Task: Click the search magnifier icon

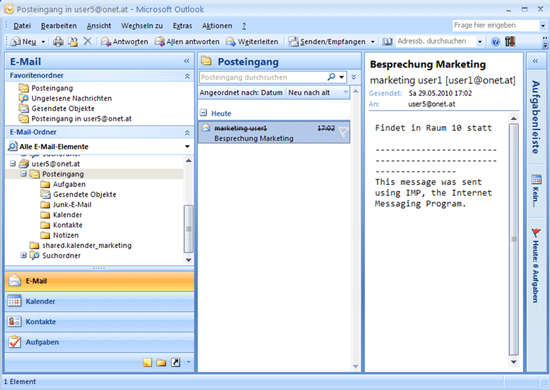Action: [x=331, y=77]
